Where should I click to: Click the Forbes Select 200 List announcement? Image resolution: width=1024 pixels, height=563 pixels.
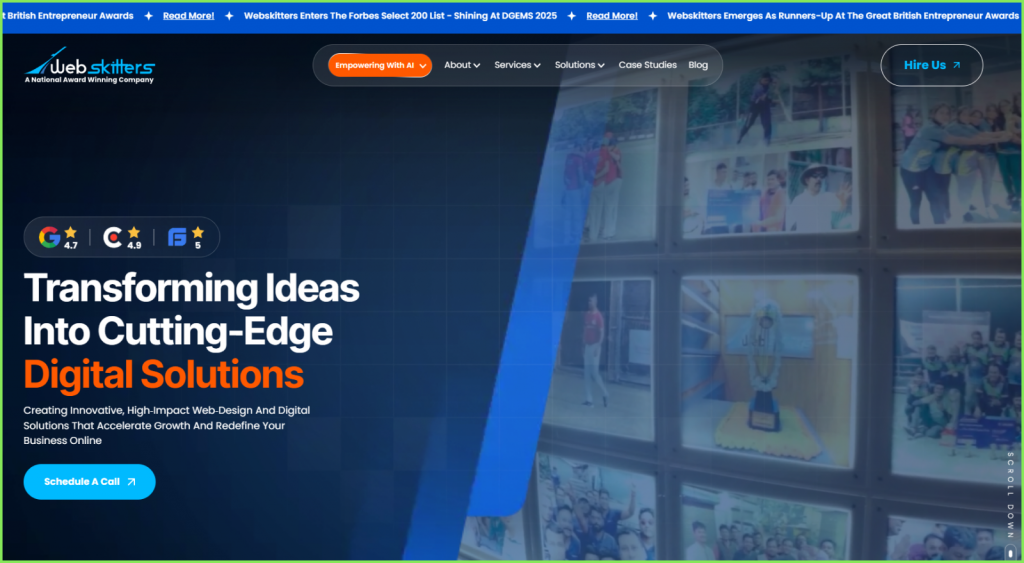pyautogui.click(x=400, y=16)
